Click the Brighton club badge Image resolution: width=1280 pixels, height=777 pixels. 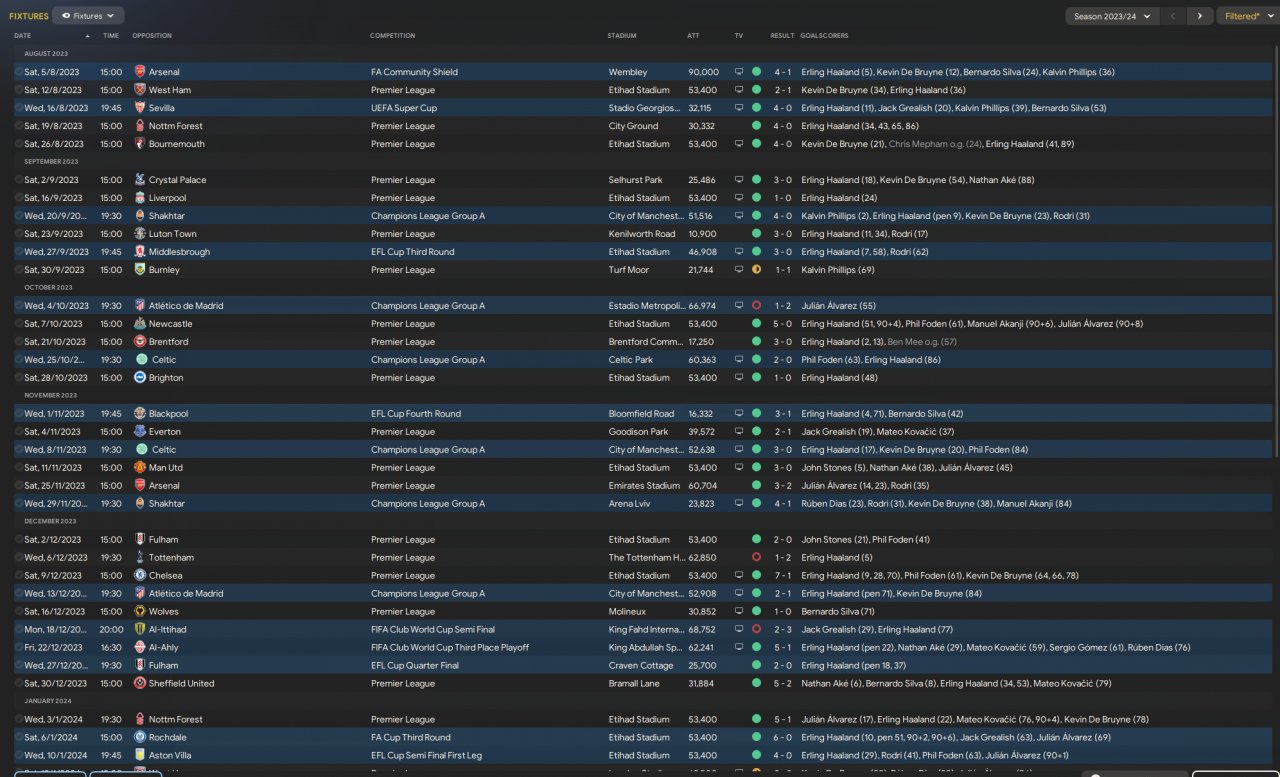(x=140, y=378)
